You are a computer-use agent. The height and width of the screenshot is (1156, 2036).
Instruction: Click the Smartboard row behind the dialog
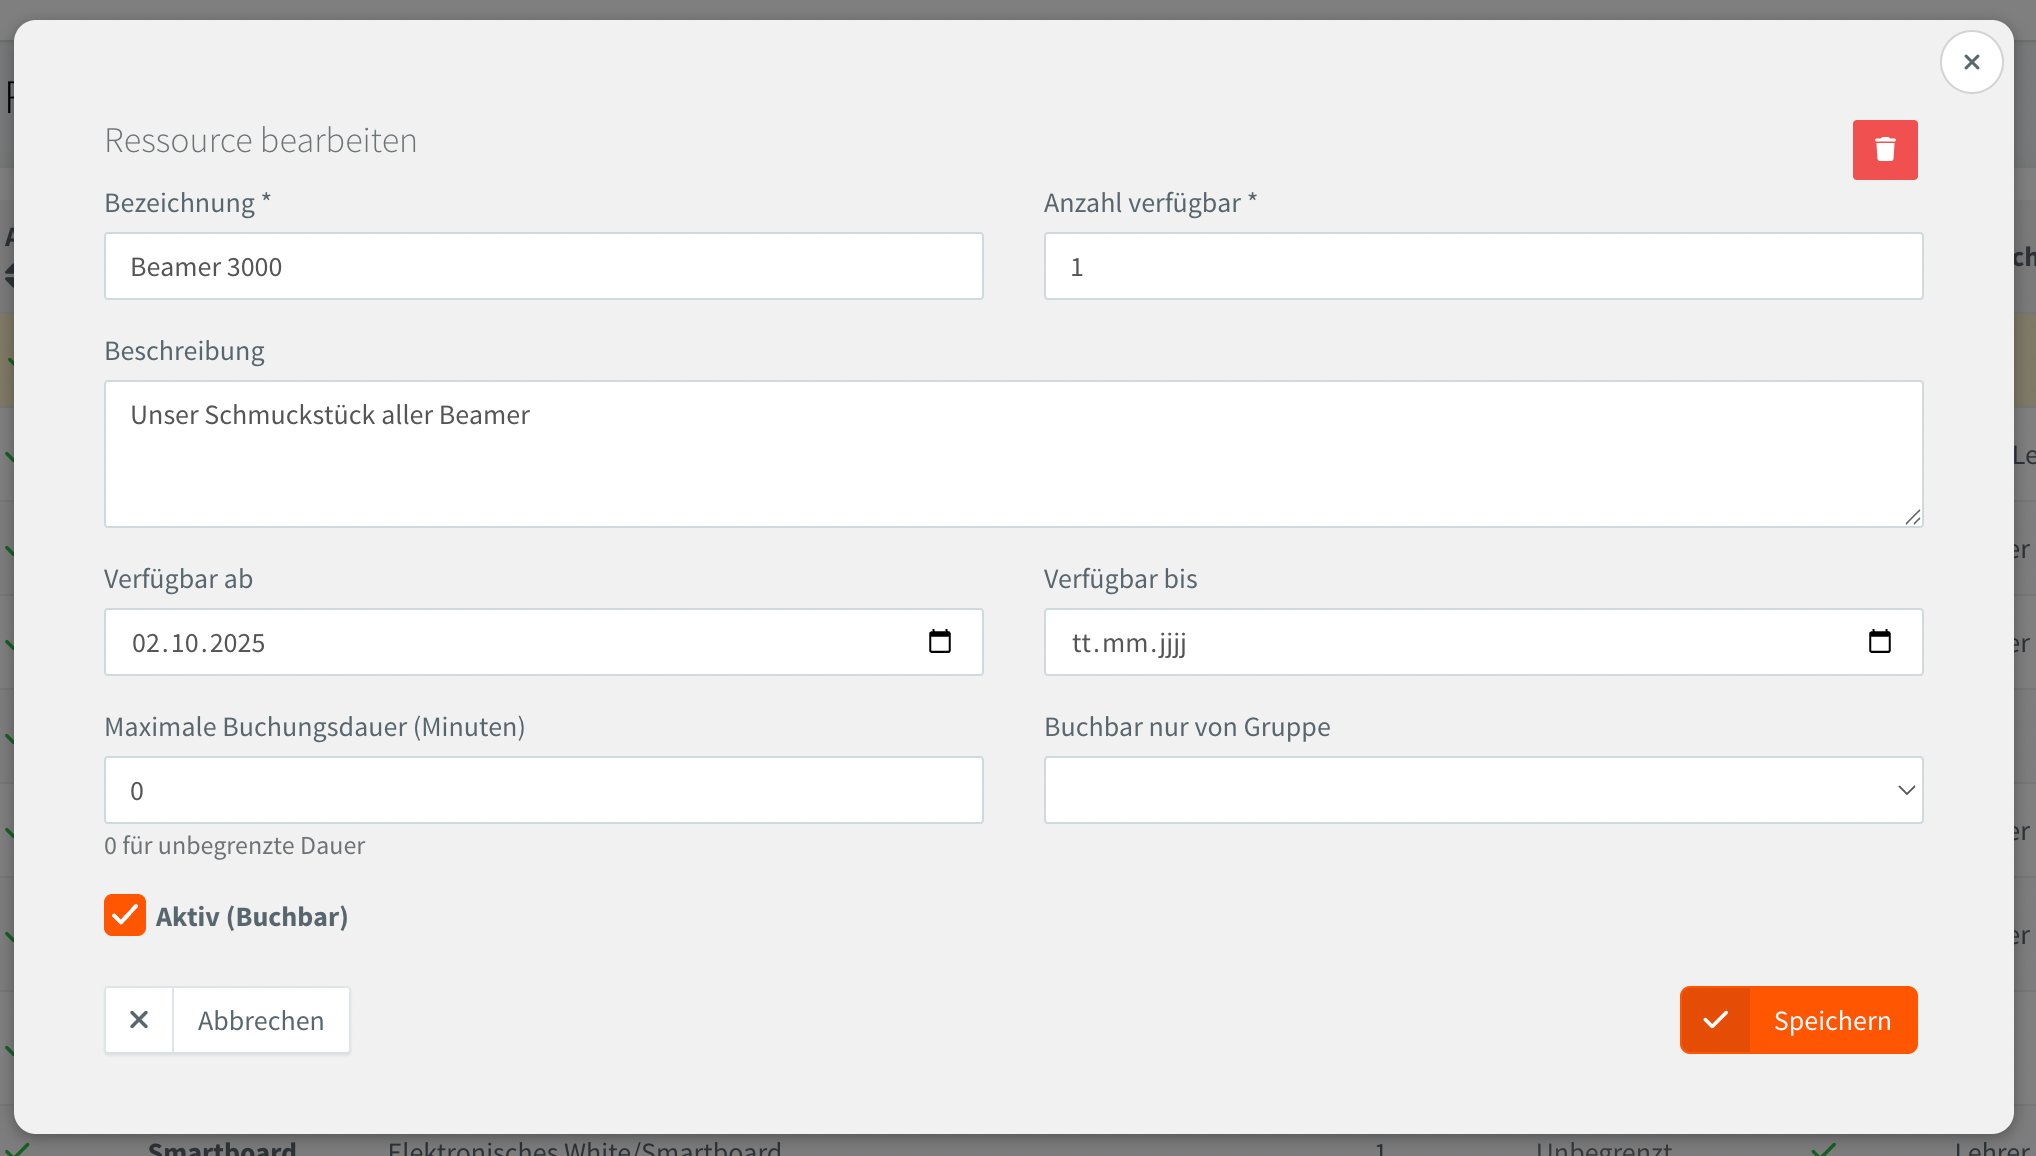click(222, 1147)
